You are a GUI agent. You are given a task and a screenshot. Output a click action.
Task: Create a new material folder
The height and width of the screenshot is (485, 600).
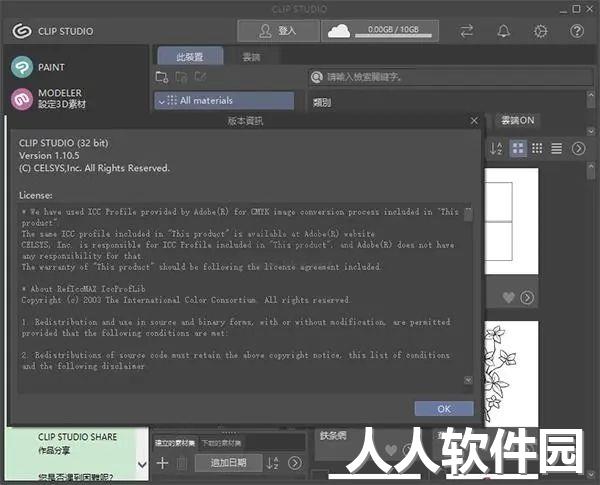[x=162, y=77]
